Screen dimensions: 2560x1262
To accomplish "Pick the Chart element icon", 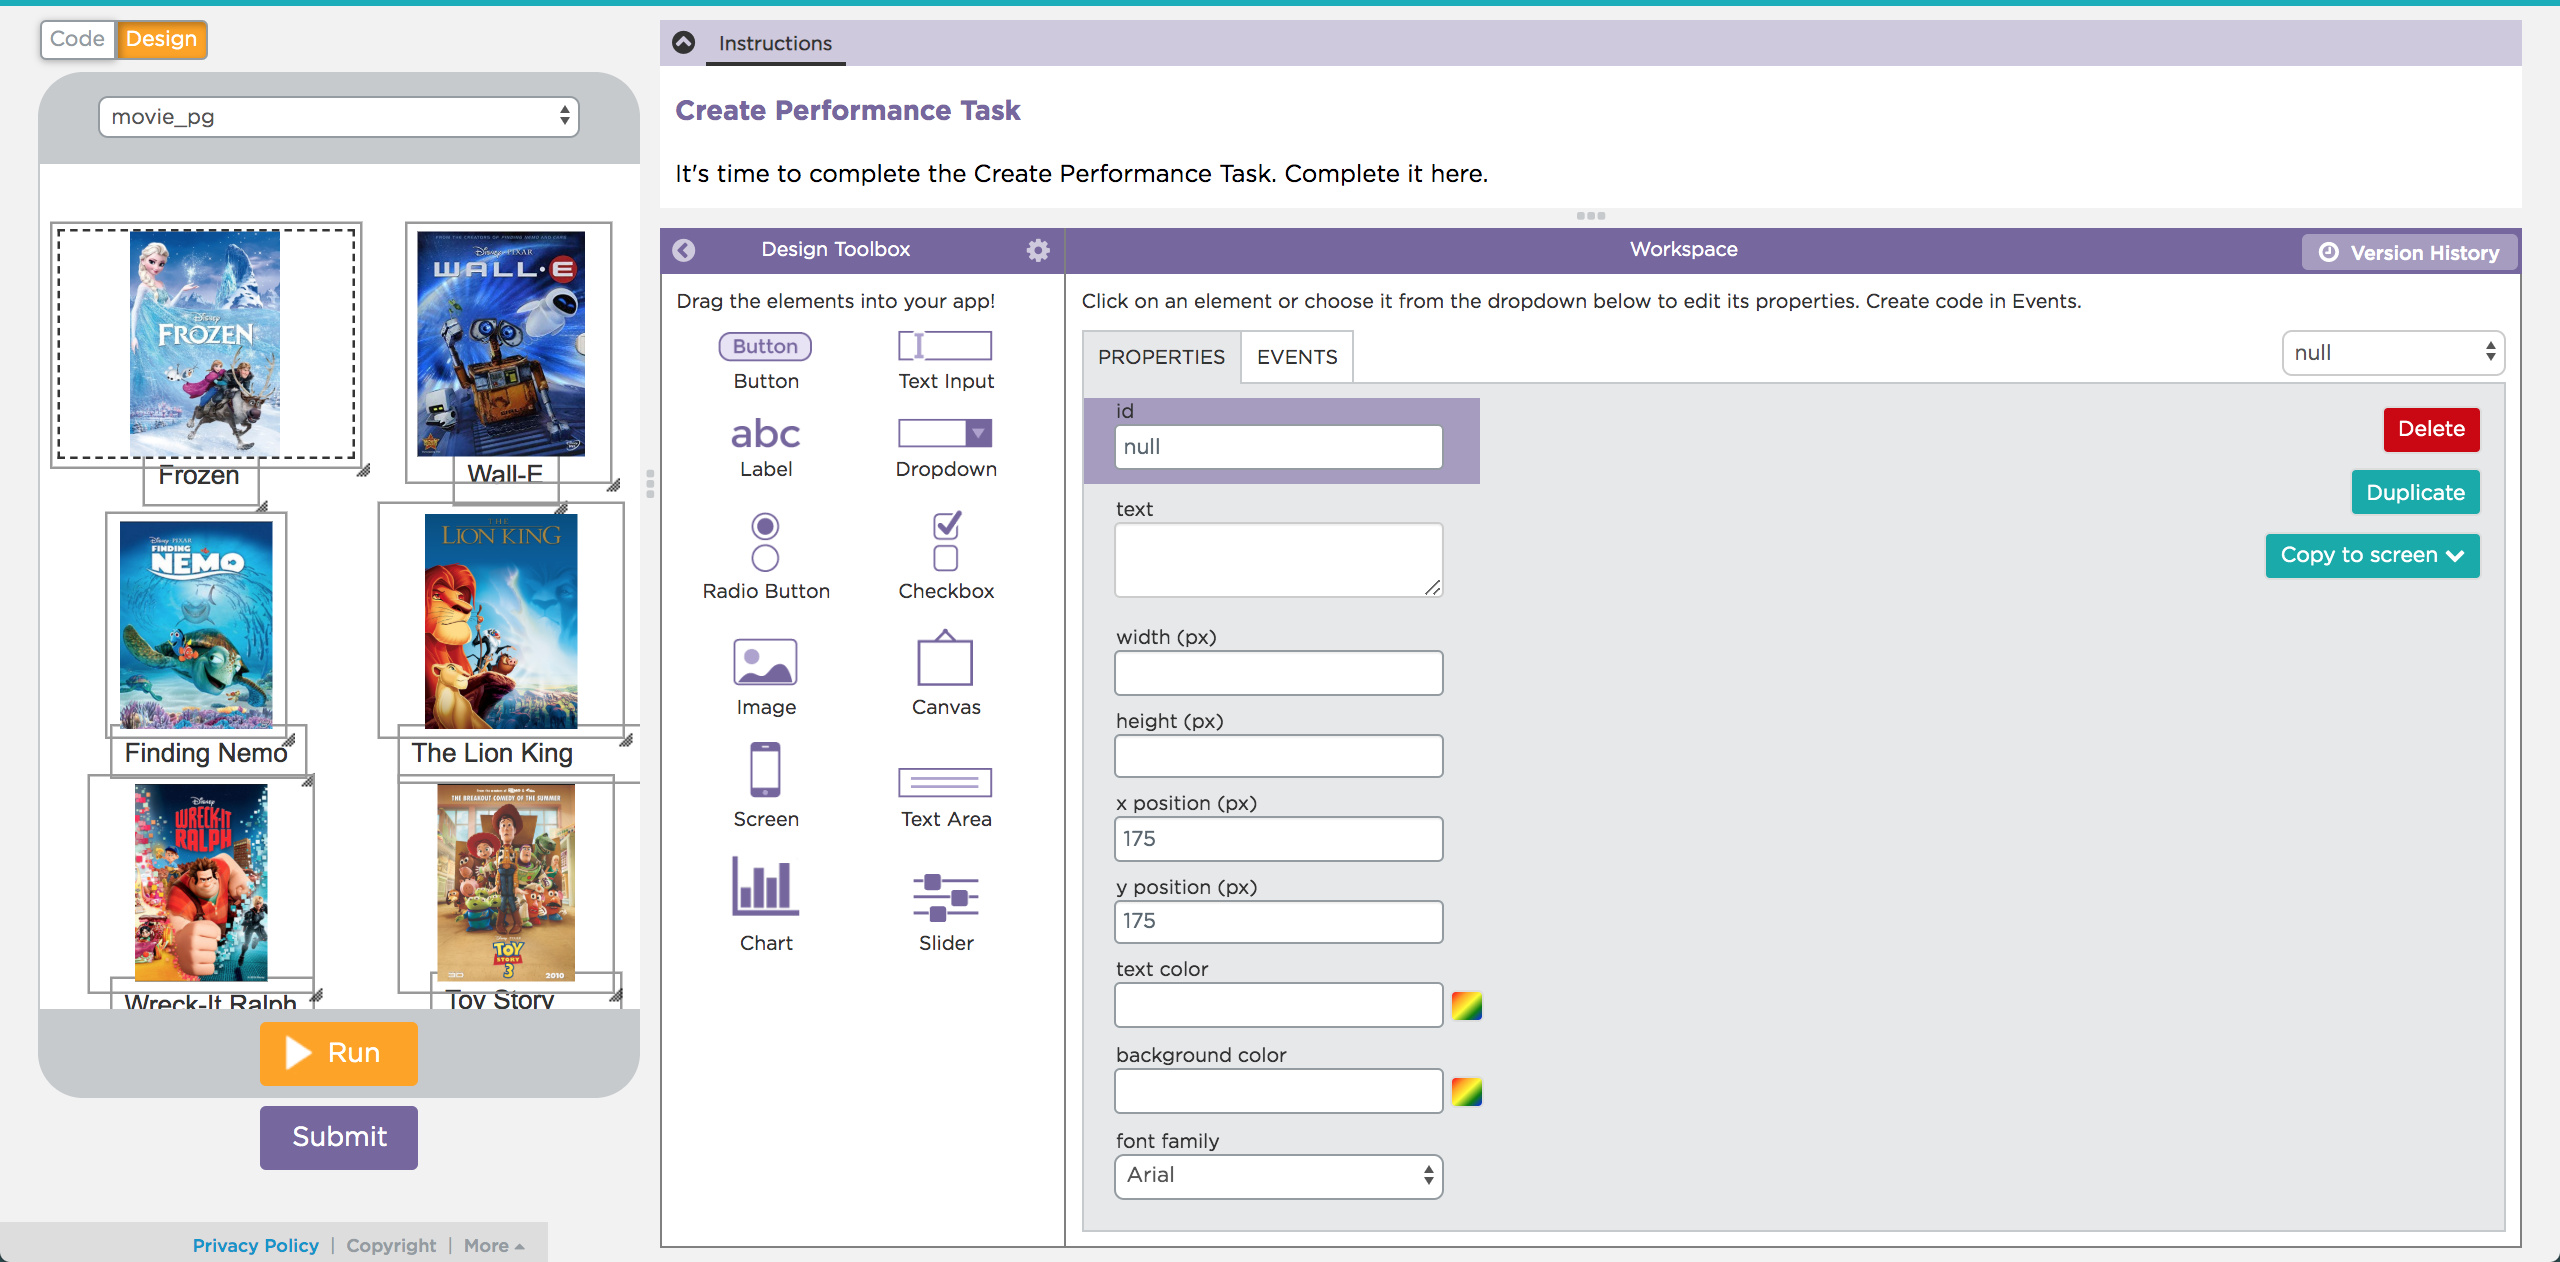I will [x=765, y=887].
